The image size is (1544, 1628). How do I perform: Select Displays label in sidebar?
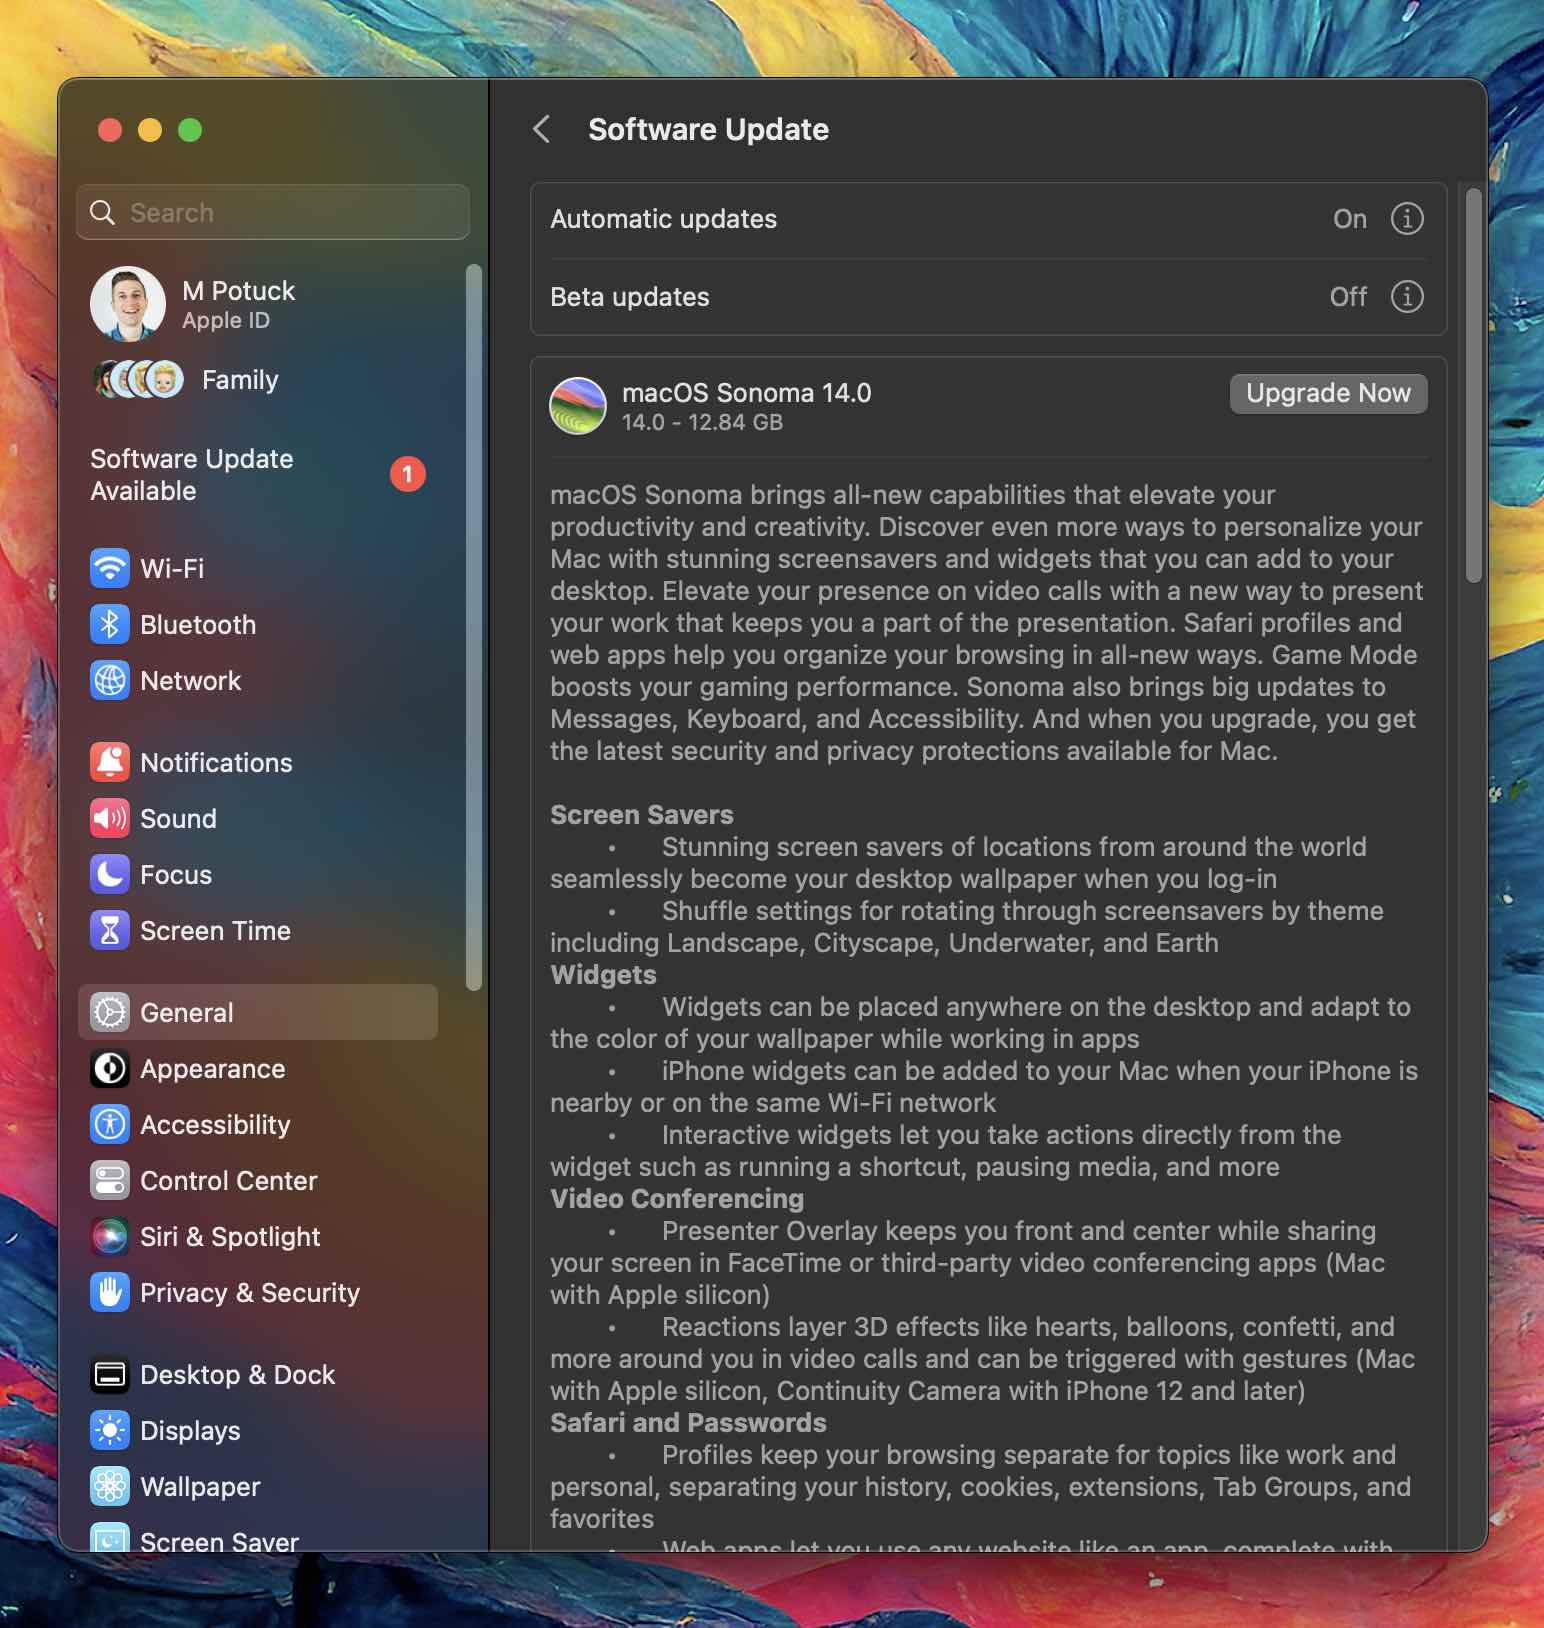(x=190, y=1430)
